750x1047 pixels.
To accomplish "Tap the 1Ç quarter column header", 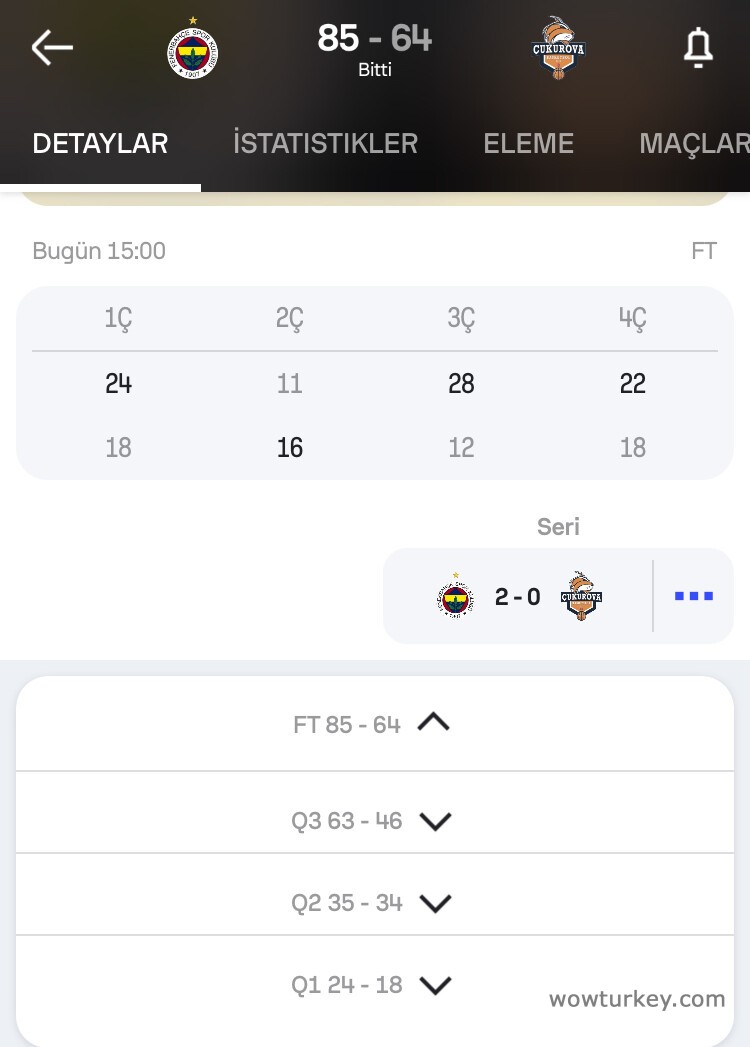I will pyautogui.click(x=118, y=318).
